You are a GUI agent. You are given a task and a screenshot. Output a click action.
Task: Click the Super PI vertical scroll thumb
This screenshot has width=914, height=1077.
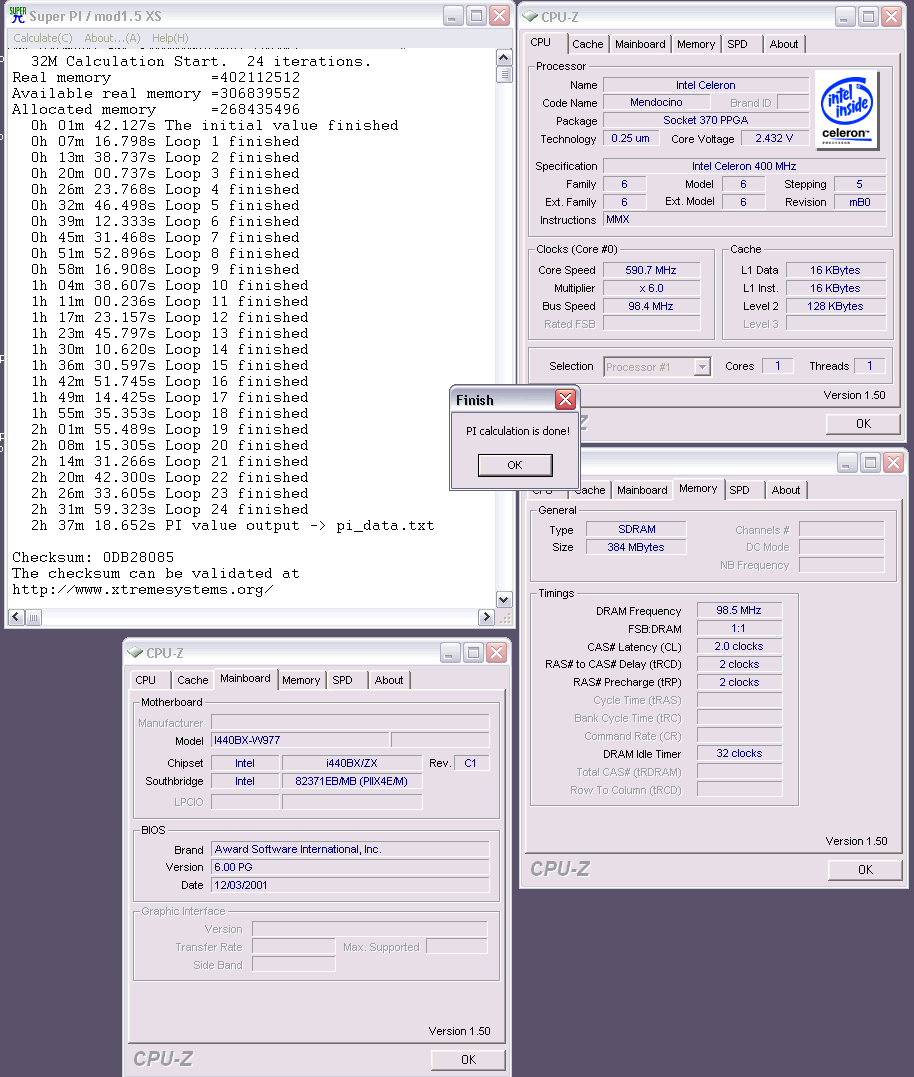(504, 74)
